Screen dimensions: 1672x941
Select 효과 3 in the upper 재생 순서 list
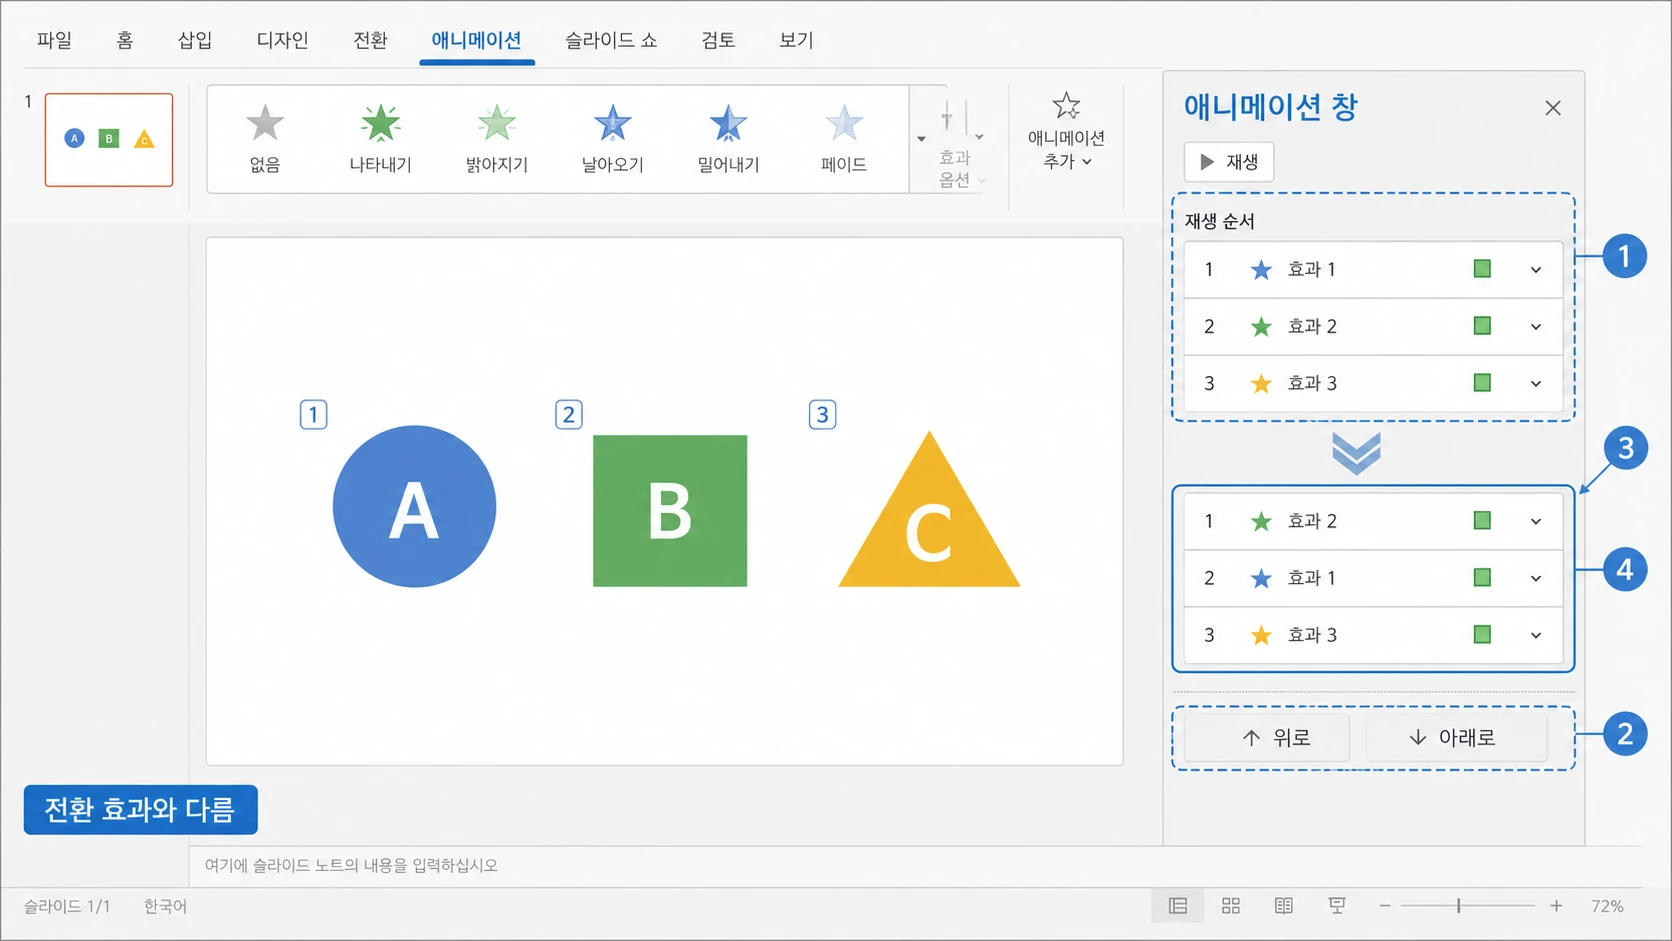coord(1373,383)
